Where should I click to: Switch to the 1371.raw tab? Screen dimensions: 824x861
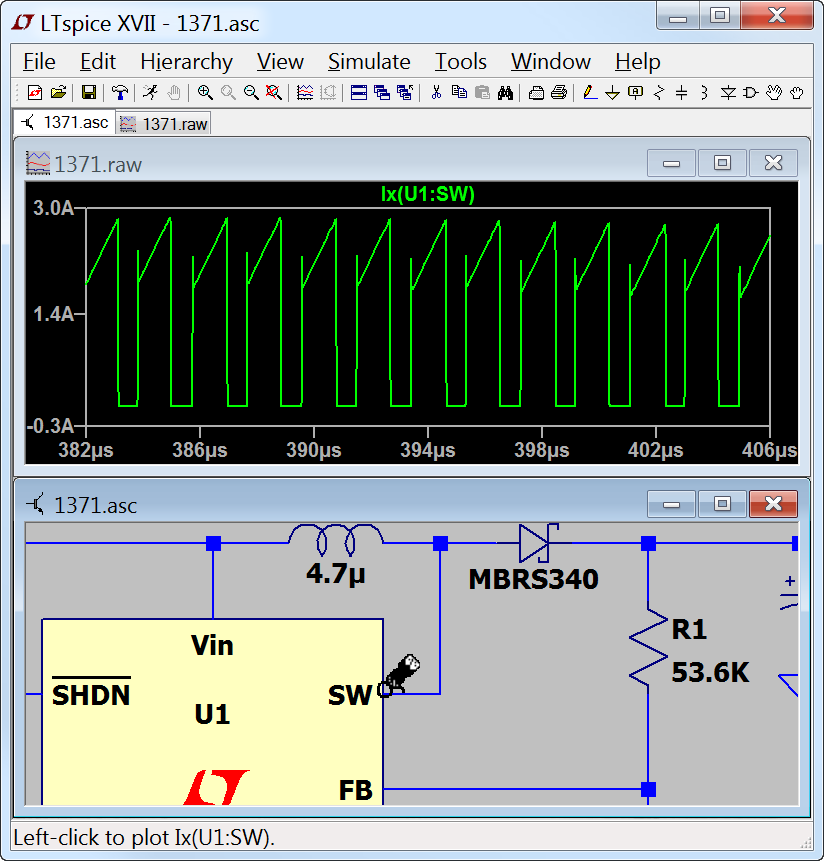click(164, 123)
